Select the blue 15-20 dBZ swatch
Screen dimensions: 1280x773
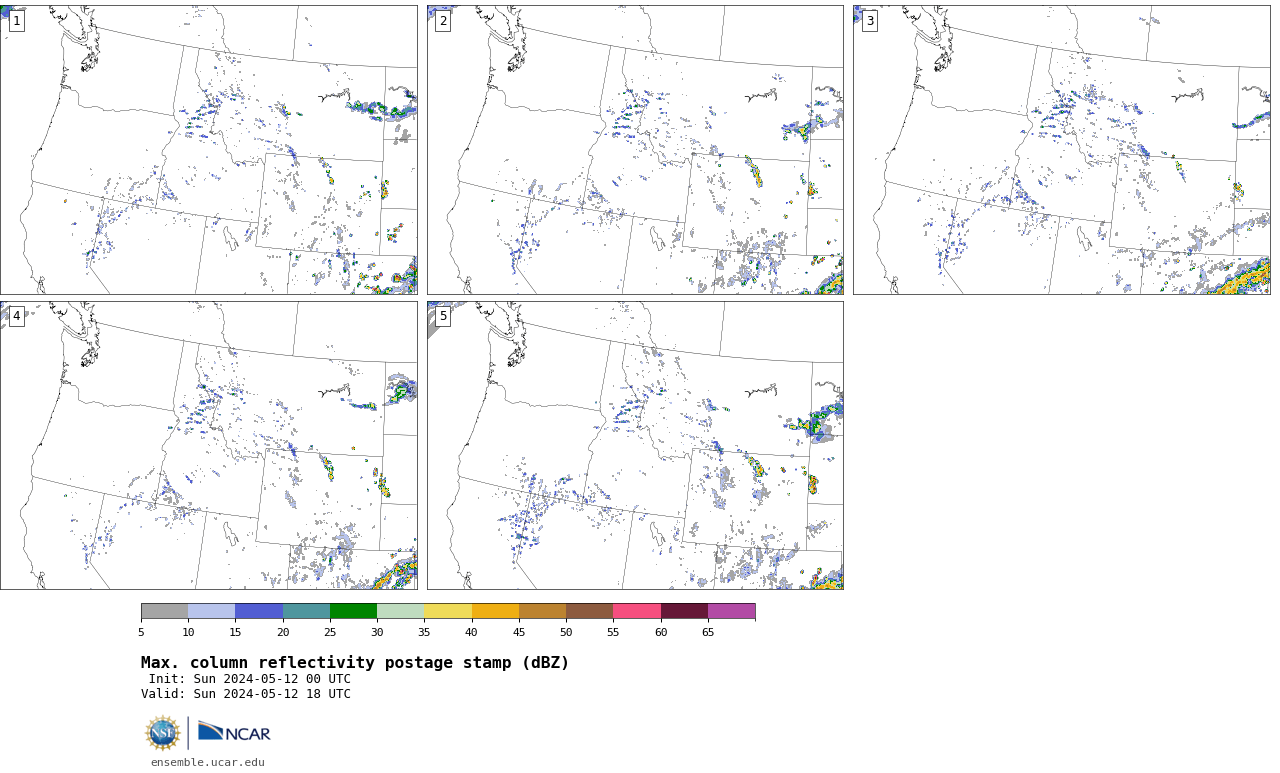tap(259, 611)
